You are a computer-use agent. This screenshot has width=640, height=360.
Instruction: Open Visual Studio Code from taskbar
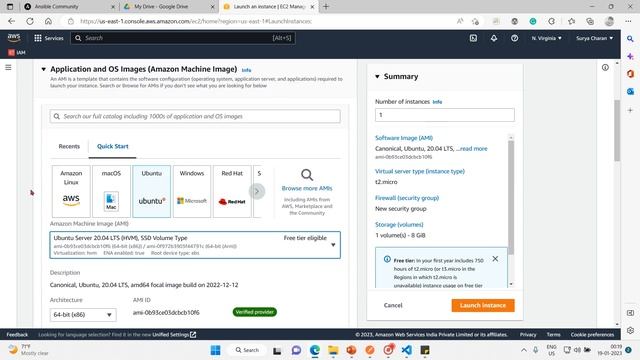[x=407, y=350]
